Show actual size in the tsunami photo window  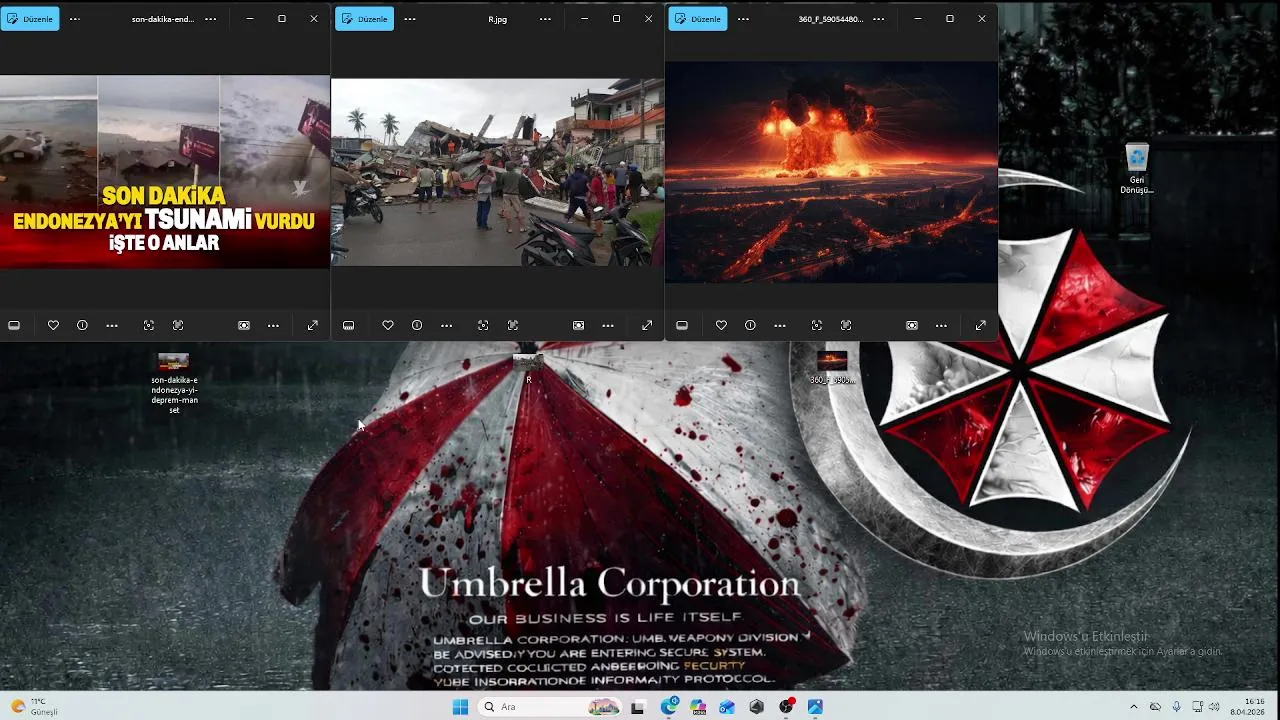(178, 325)
